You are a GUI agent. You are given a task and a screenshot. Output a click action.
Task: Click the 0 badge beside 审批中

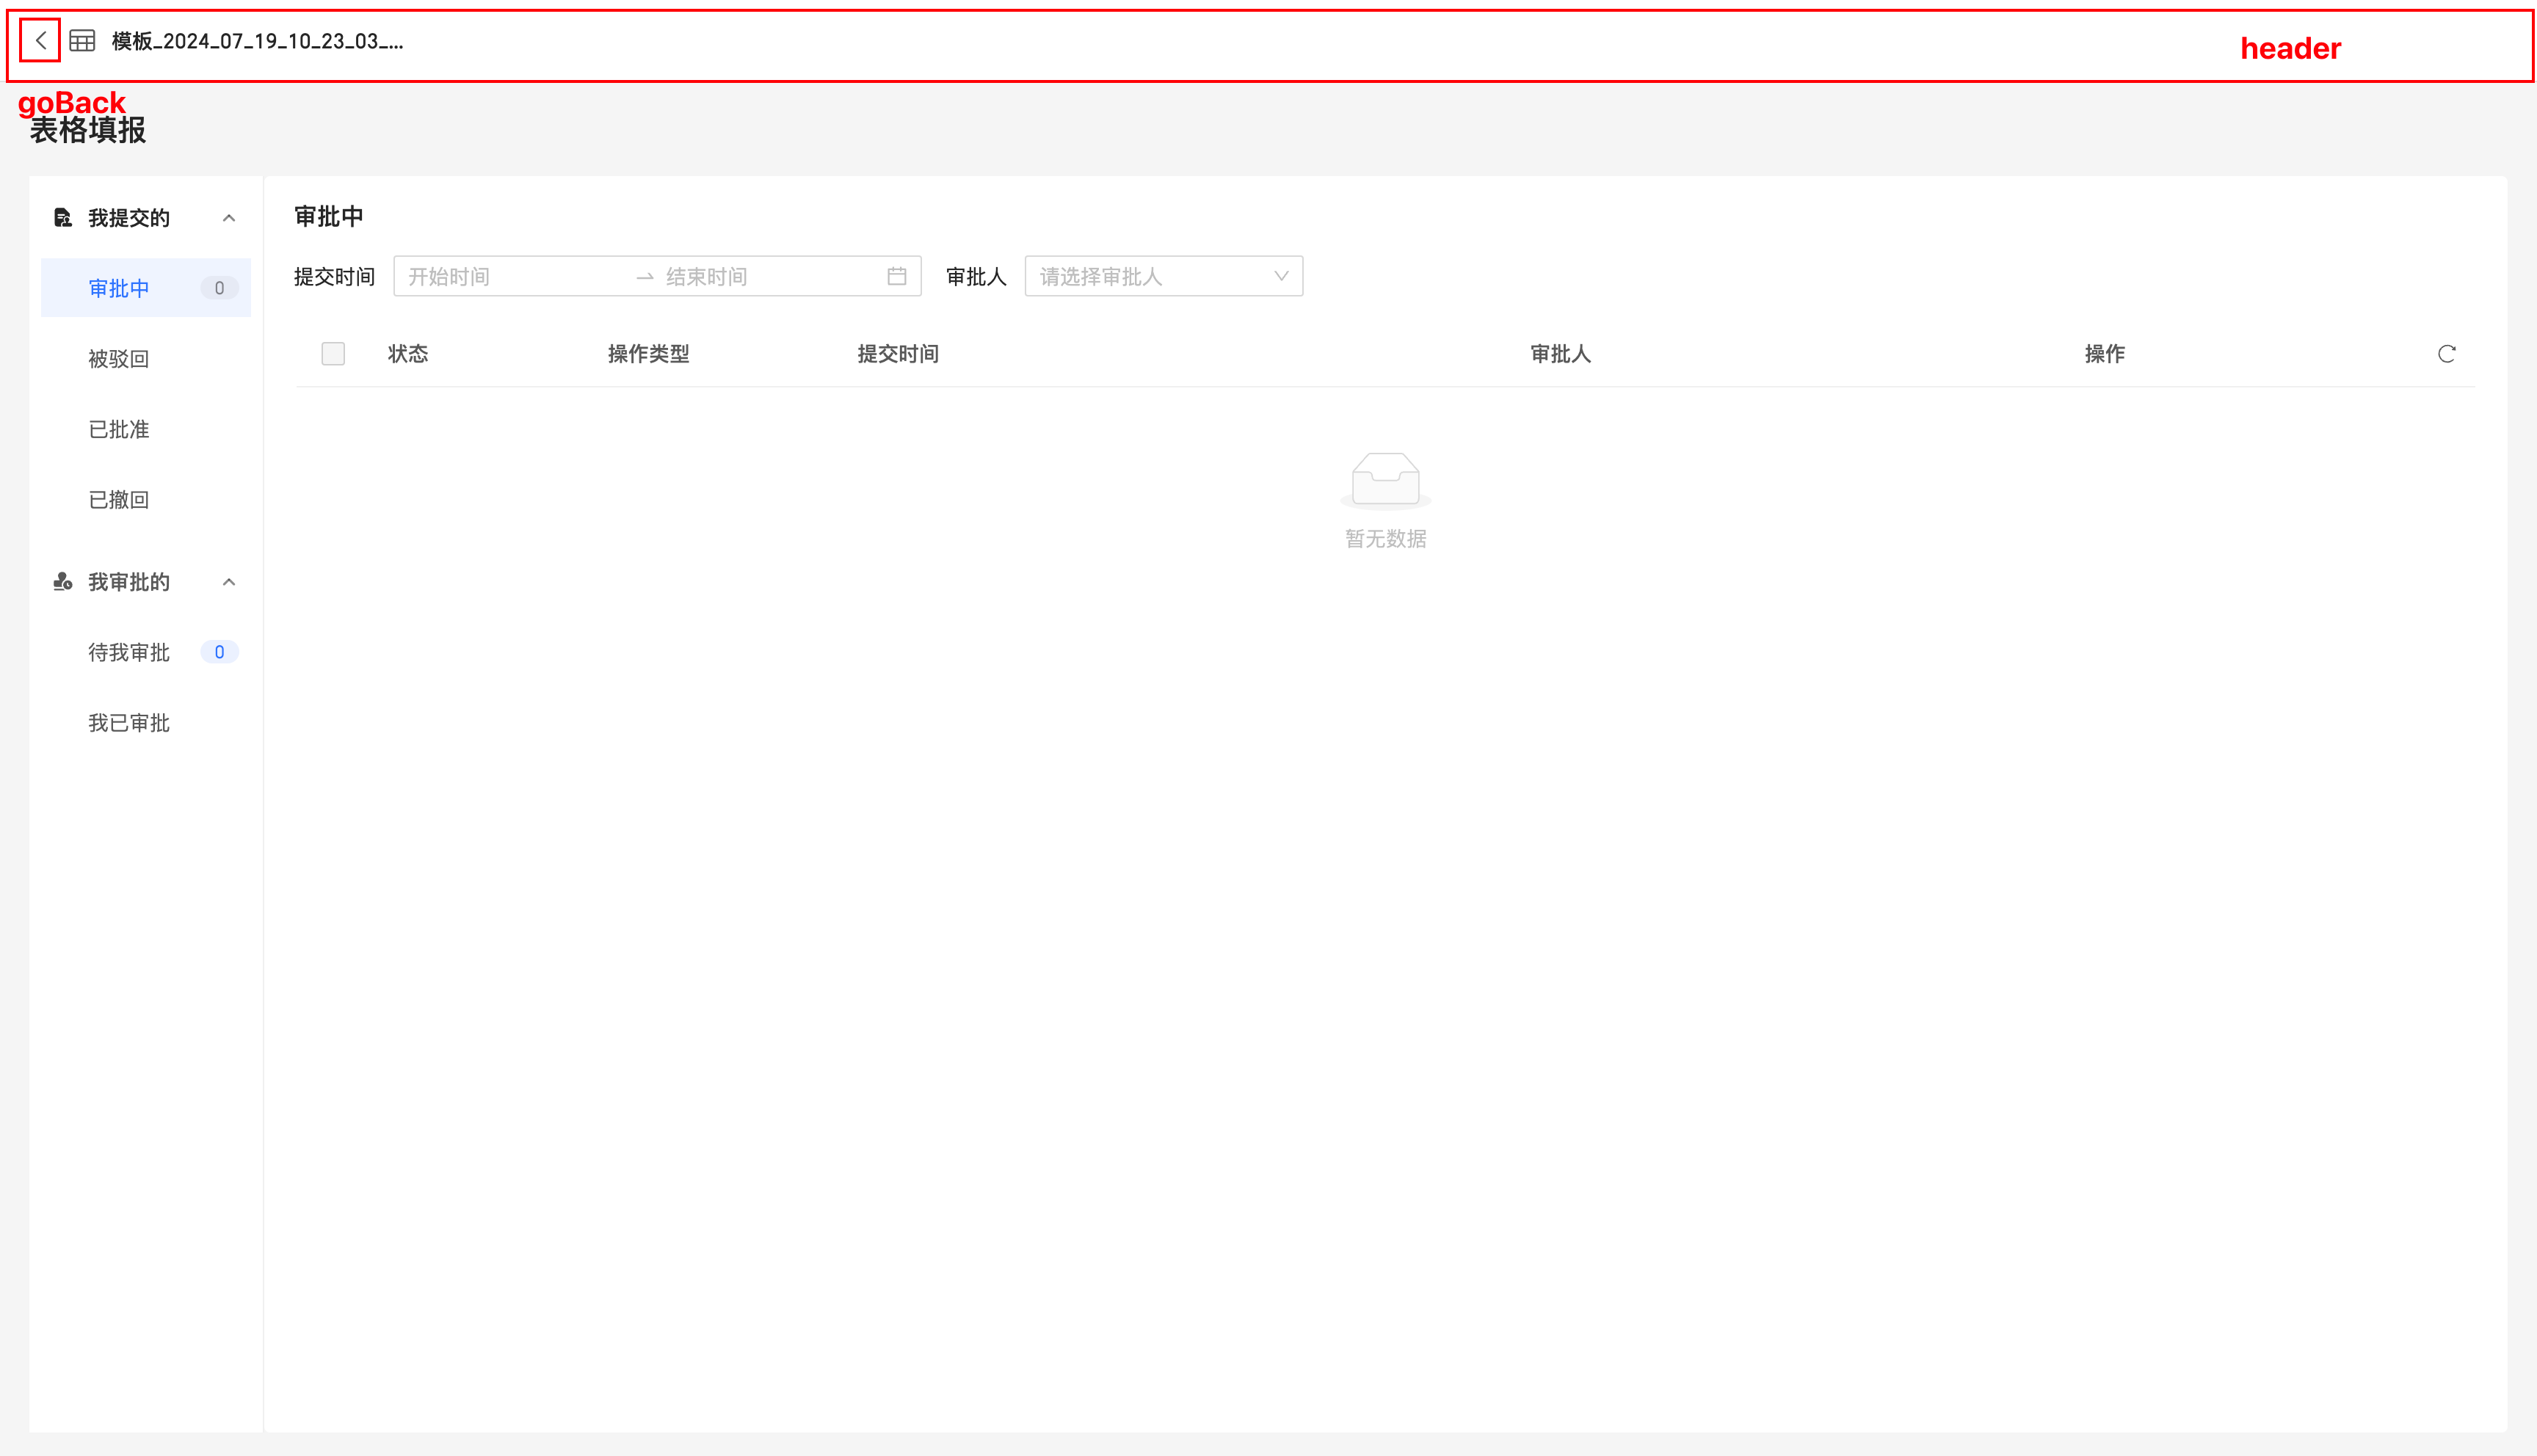point(219,288)
